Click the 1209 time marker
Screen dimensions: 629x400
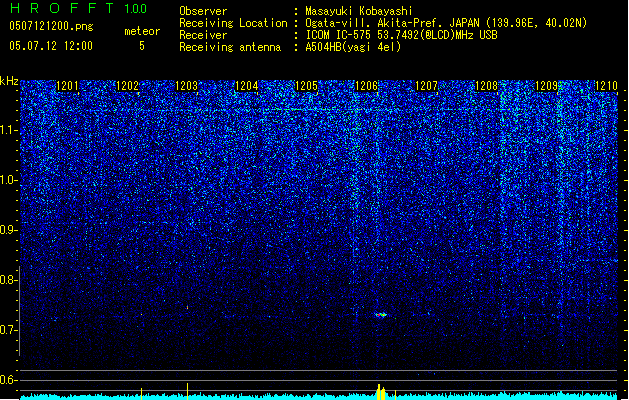(547, 86)
